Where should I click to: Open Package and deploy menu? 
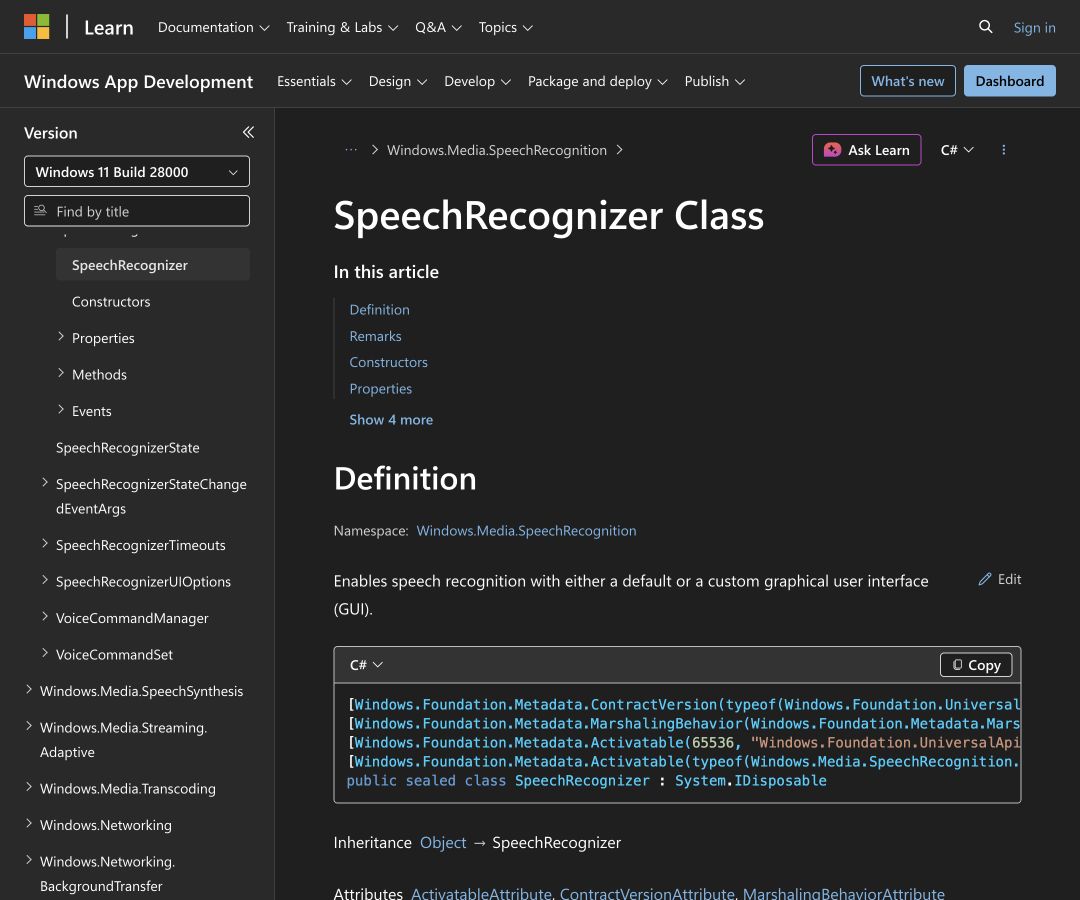597,81
